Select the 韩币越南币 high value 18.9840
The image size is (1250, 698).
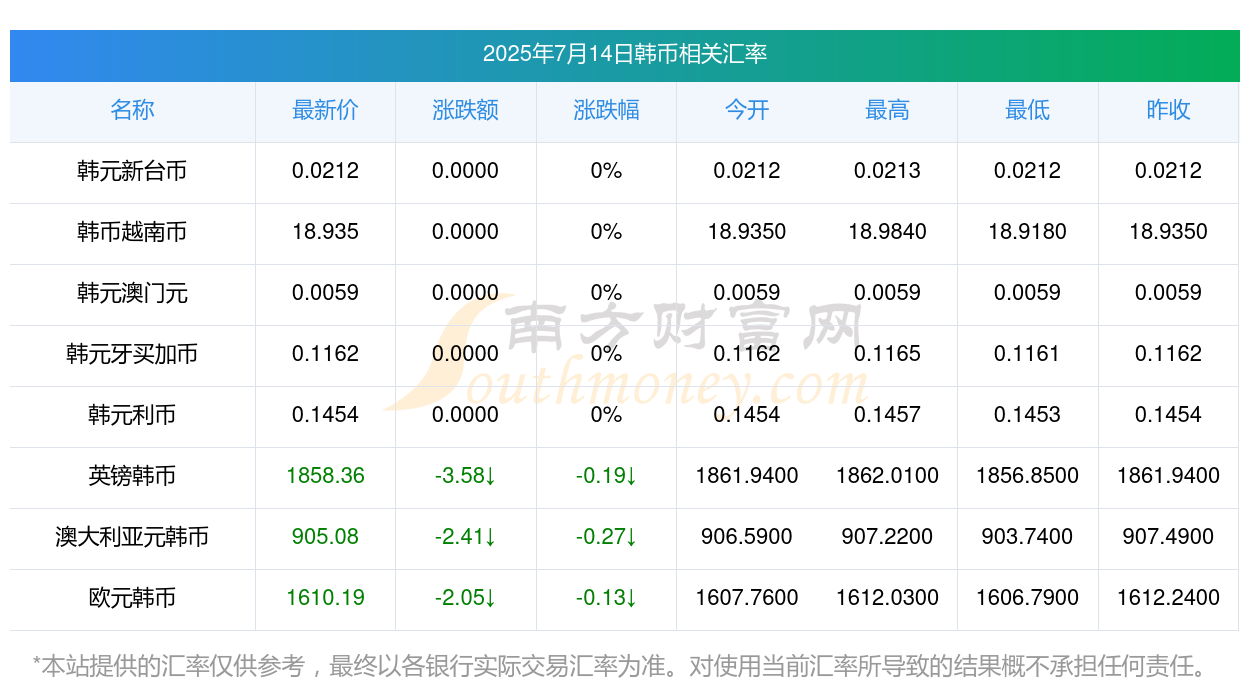click(x=887, y=232)
